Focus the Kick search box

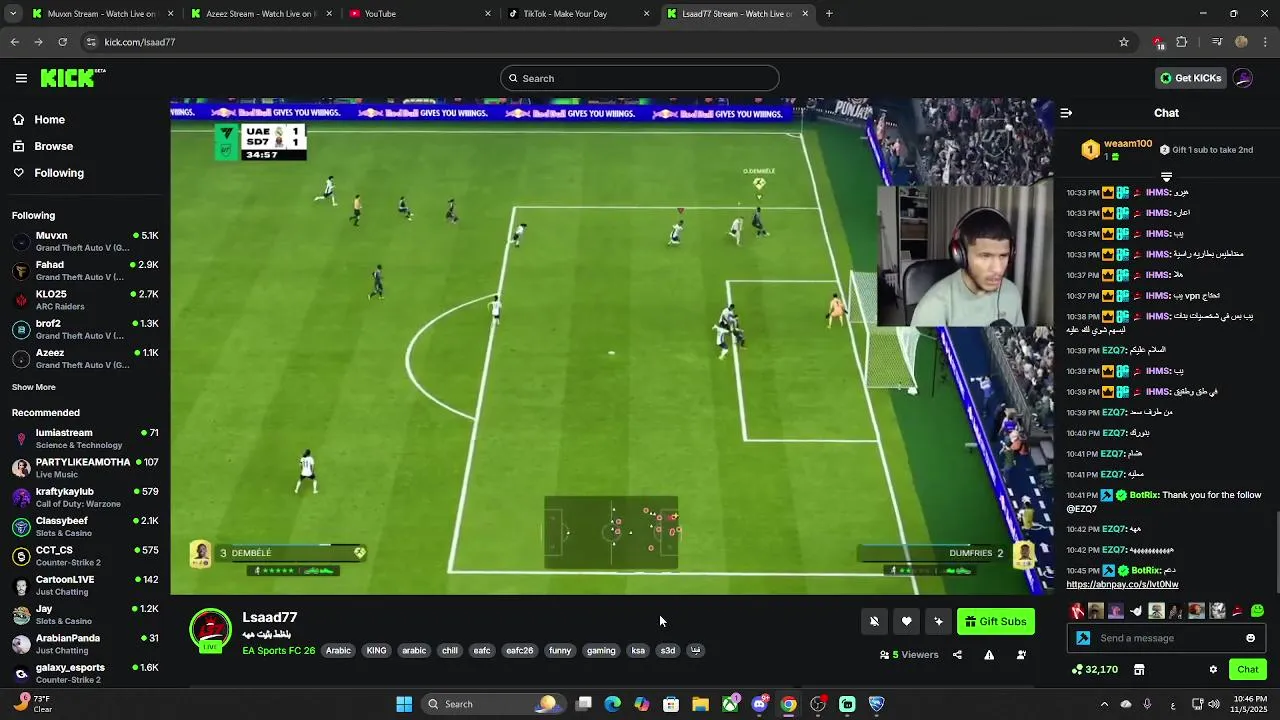coord(640,78)
